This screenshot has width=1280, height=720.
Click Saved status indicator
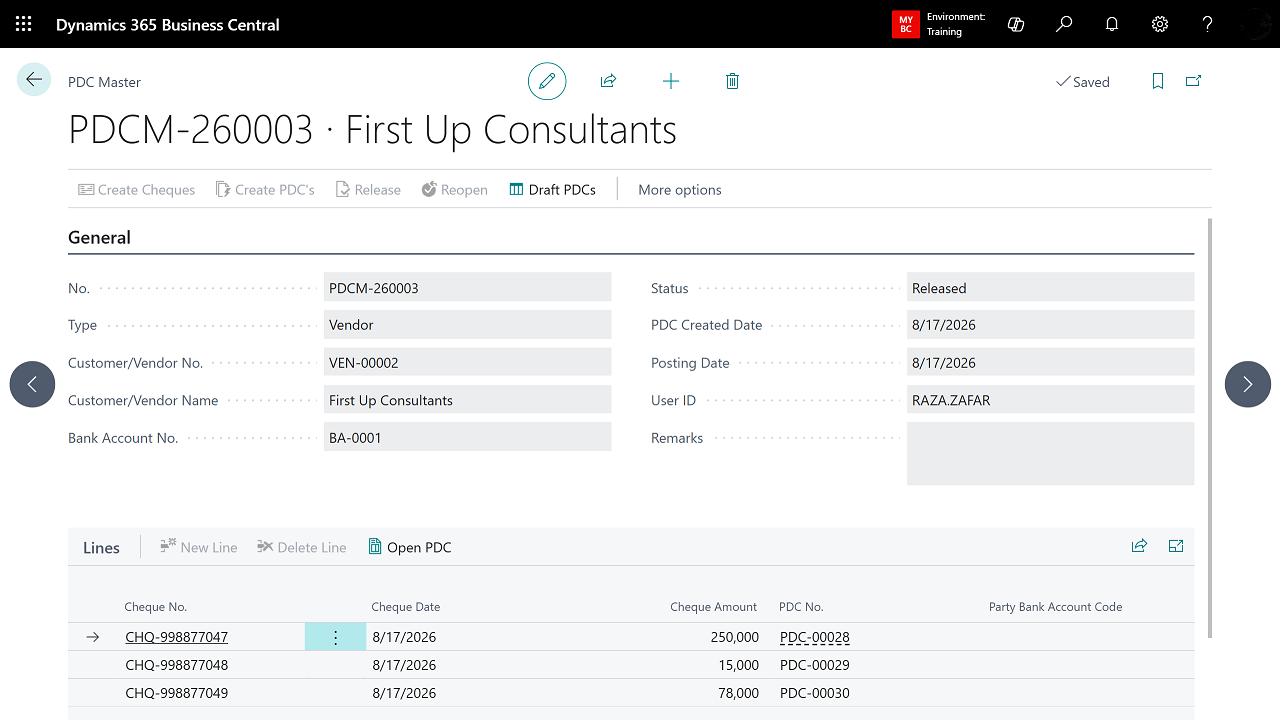1083,82
